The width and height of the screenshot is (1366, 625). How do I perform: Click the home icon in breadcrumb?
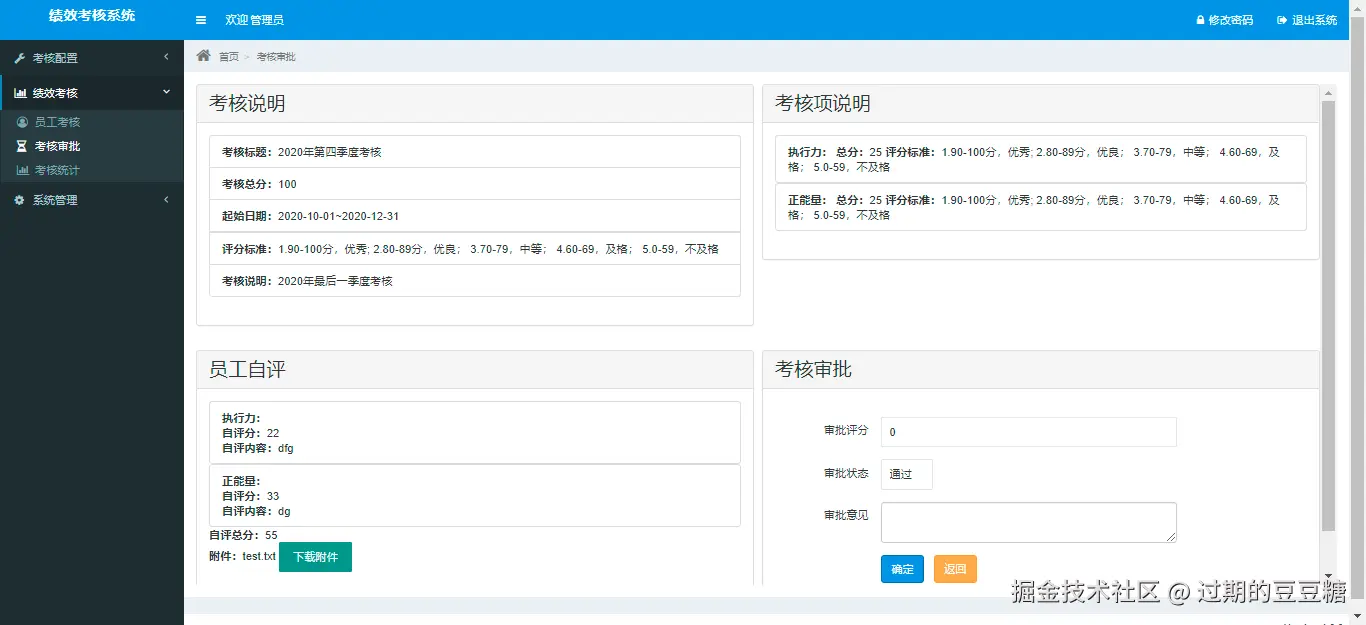pyautogui.click(x=204, y=56)
